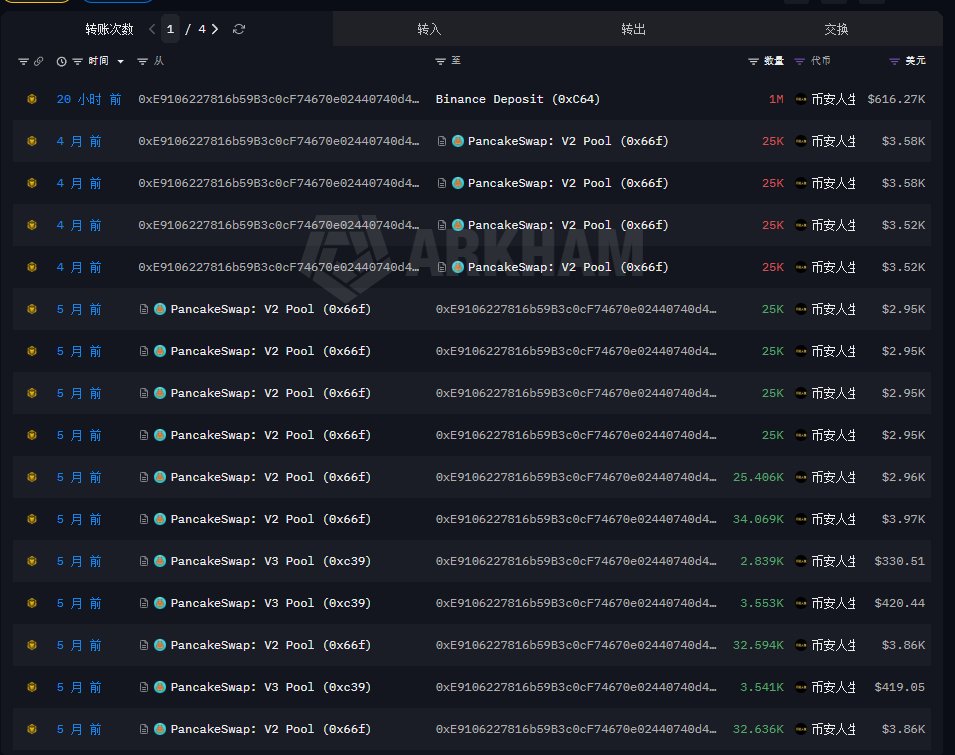Screen dimensions: 955x755
Task: Click the contract document icon in the 2.839K row
Action: click(144, 561)
